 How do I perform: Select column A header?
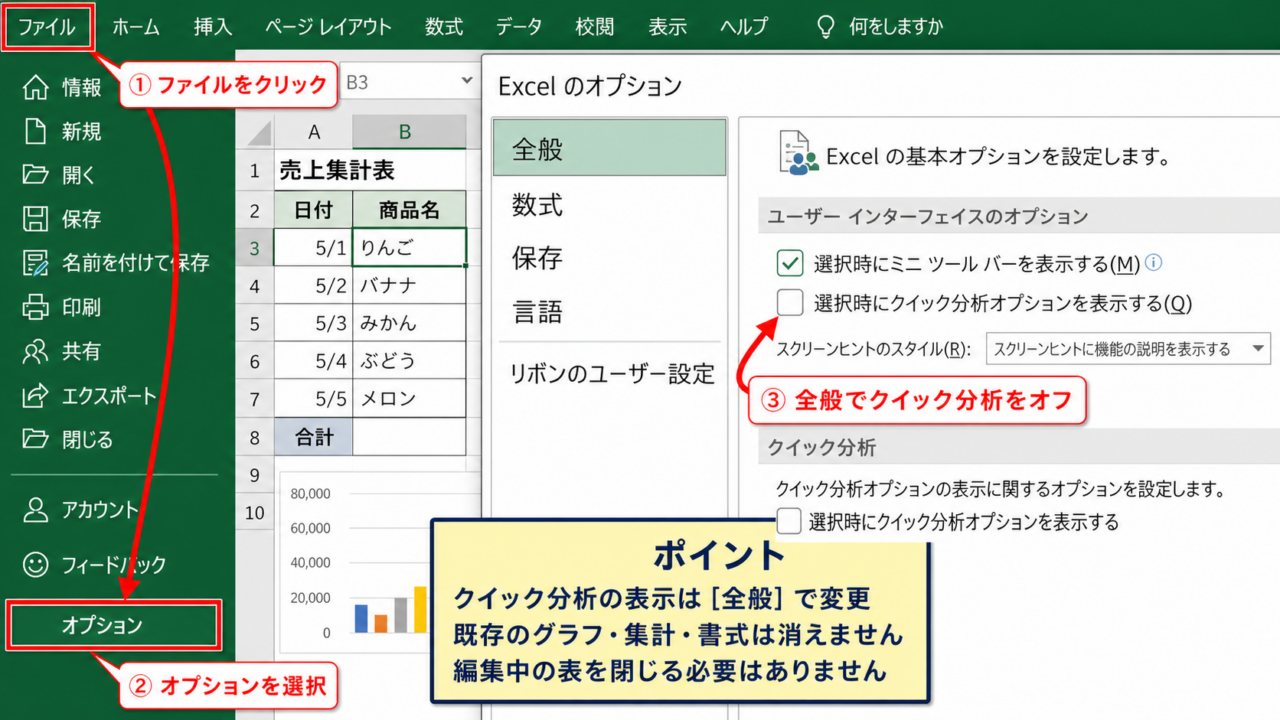click(314, 132)
